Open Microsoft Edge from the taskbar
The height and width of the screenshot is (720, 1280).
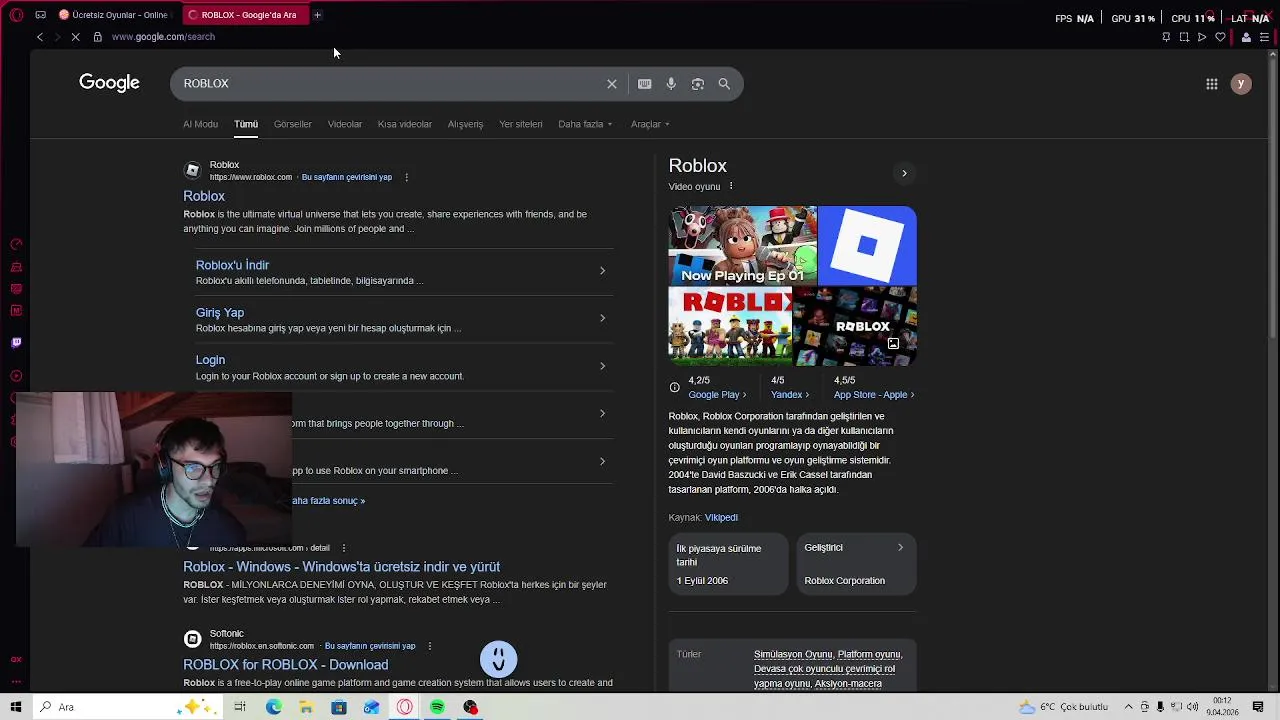pos(273,707)
